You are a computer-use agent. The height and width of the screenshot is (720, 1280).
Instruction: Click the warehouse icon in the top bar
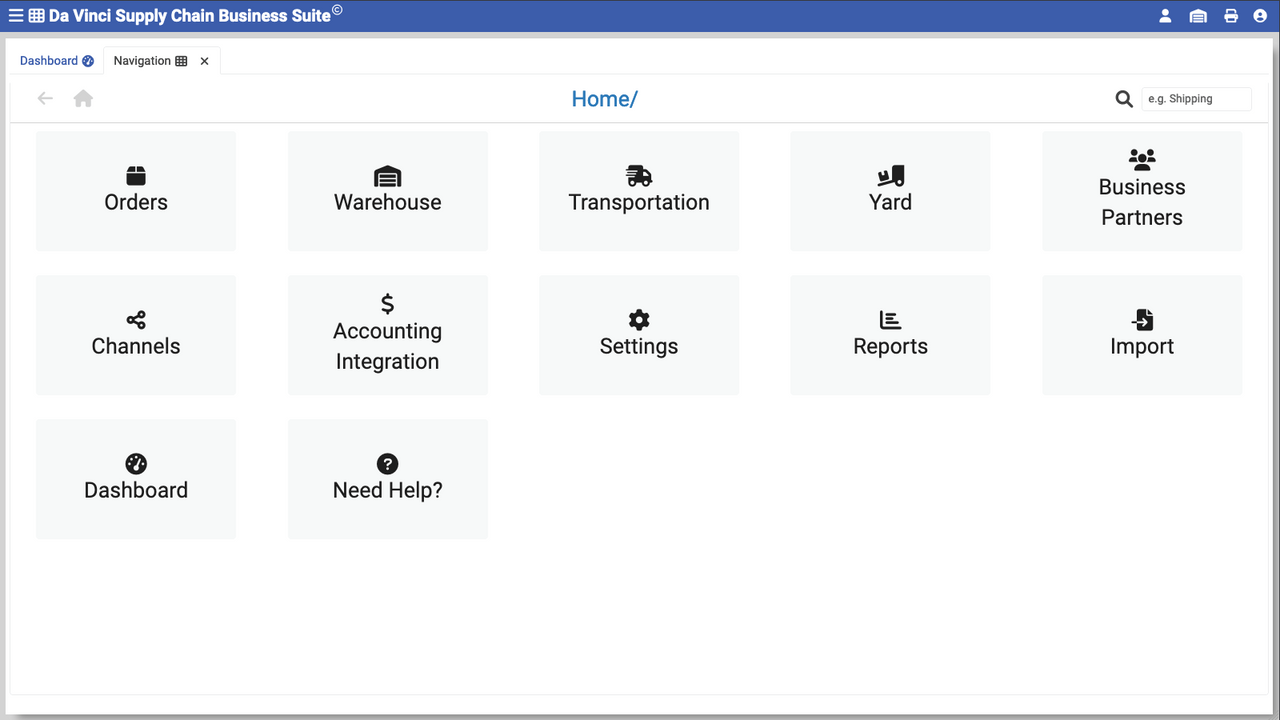tap(1198, 16)
